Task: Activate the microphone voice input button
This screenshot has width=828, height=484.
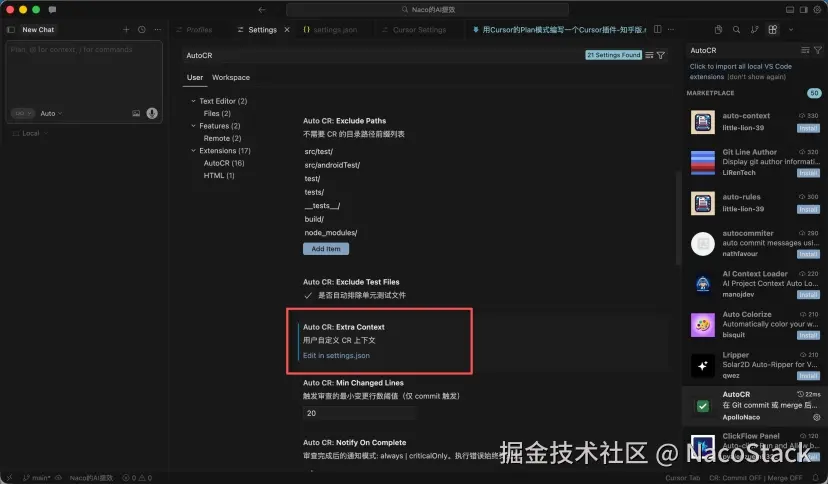Action: (x=152, y=113)
